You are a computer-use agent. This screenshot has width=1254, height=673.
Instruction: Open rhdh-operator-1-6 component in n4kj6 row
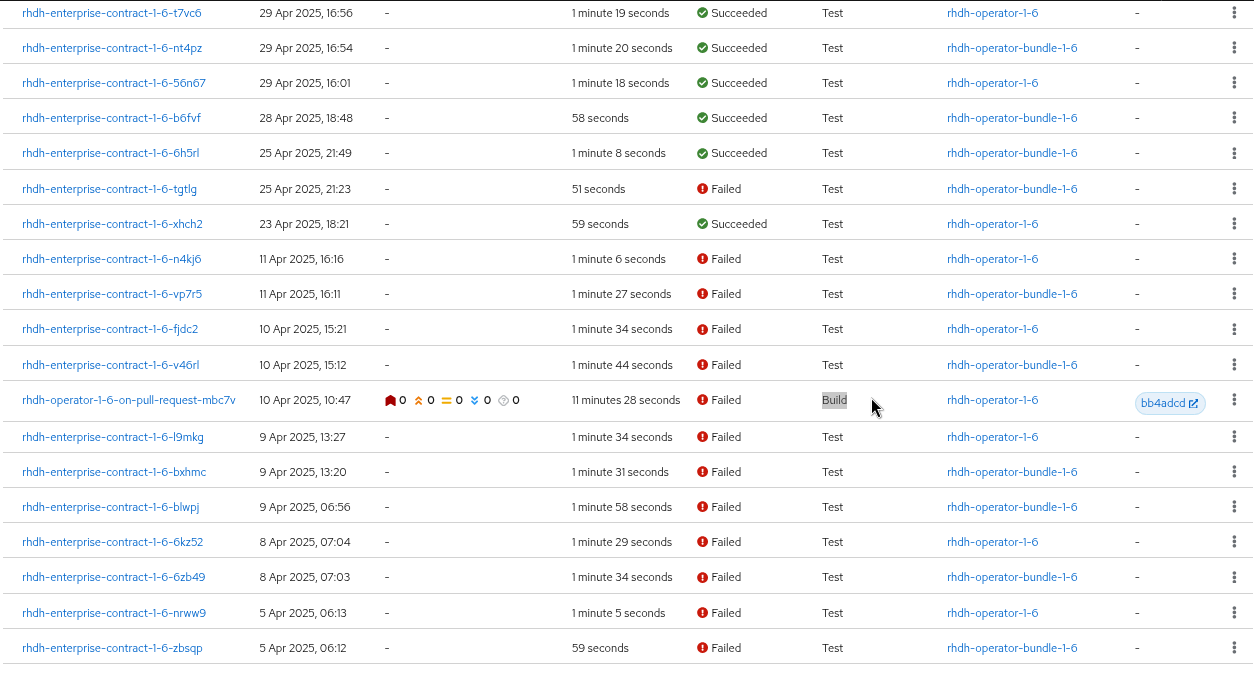pyautogui.click(x=992, y=259)
